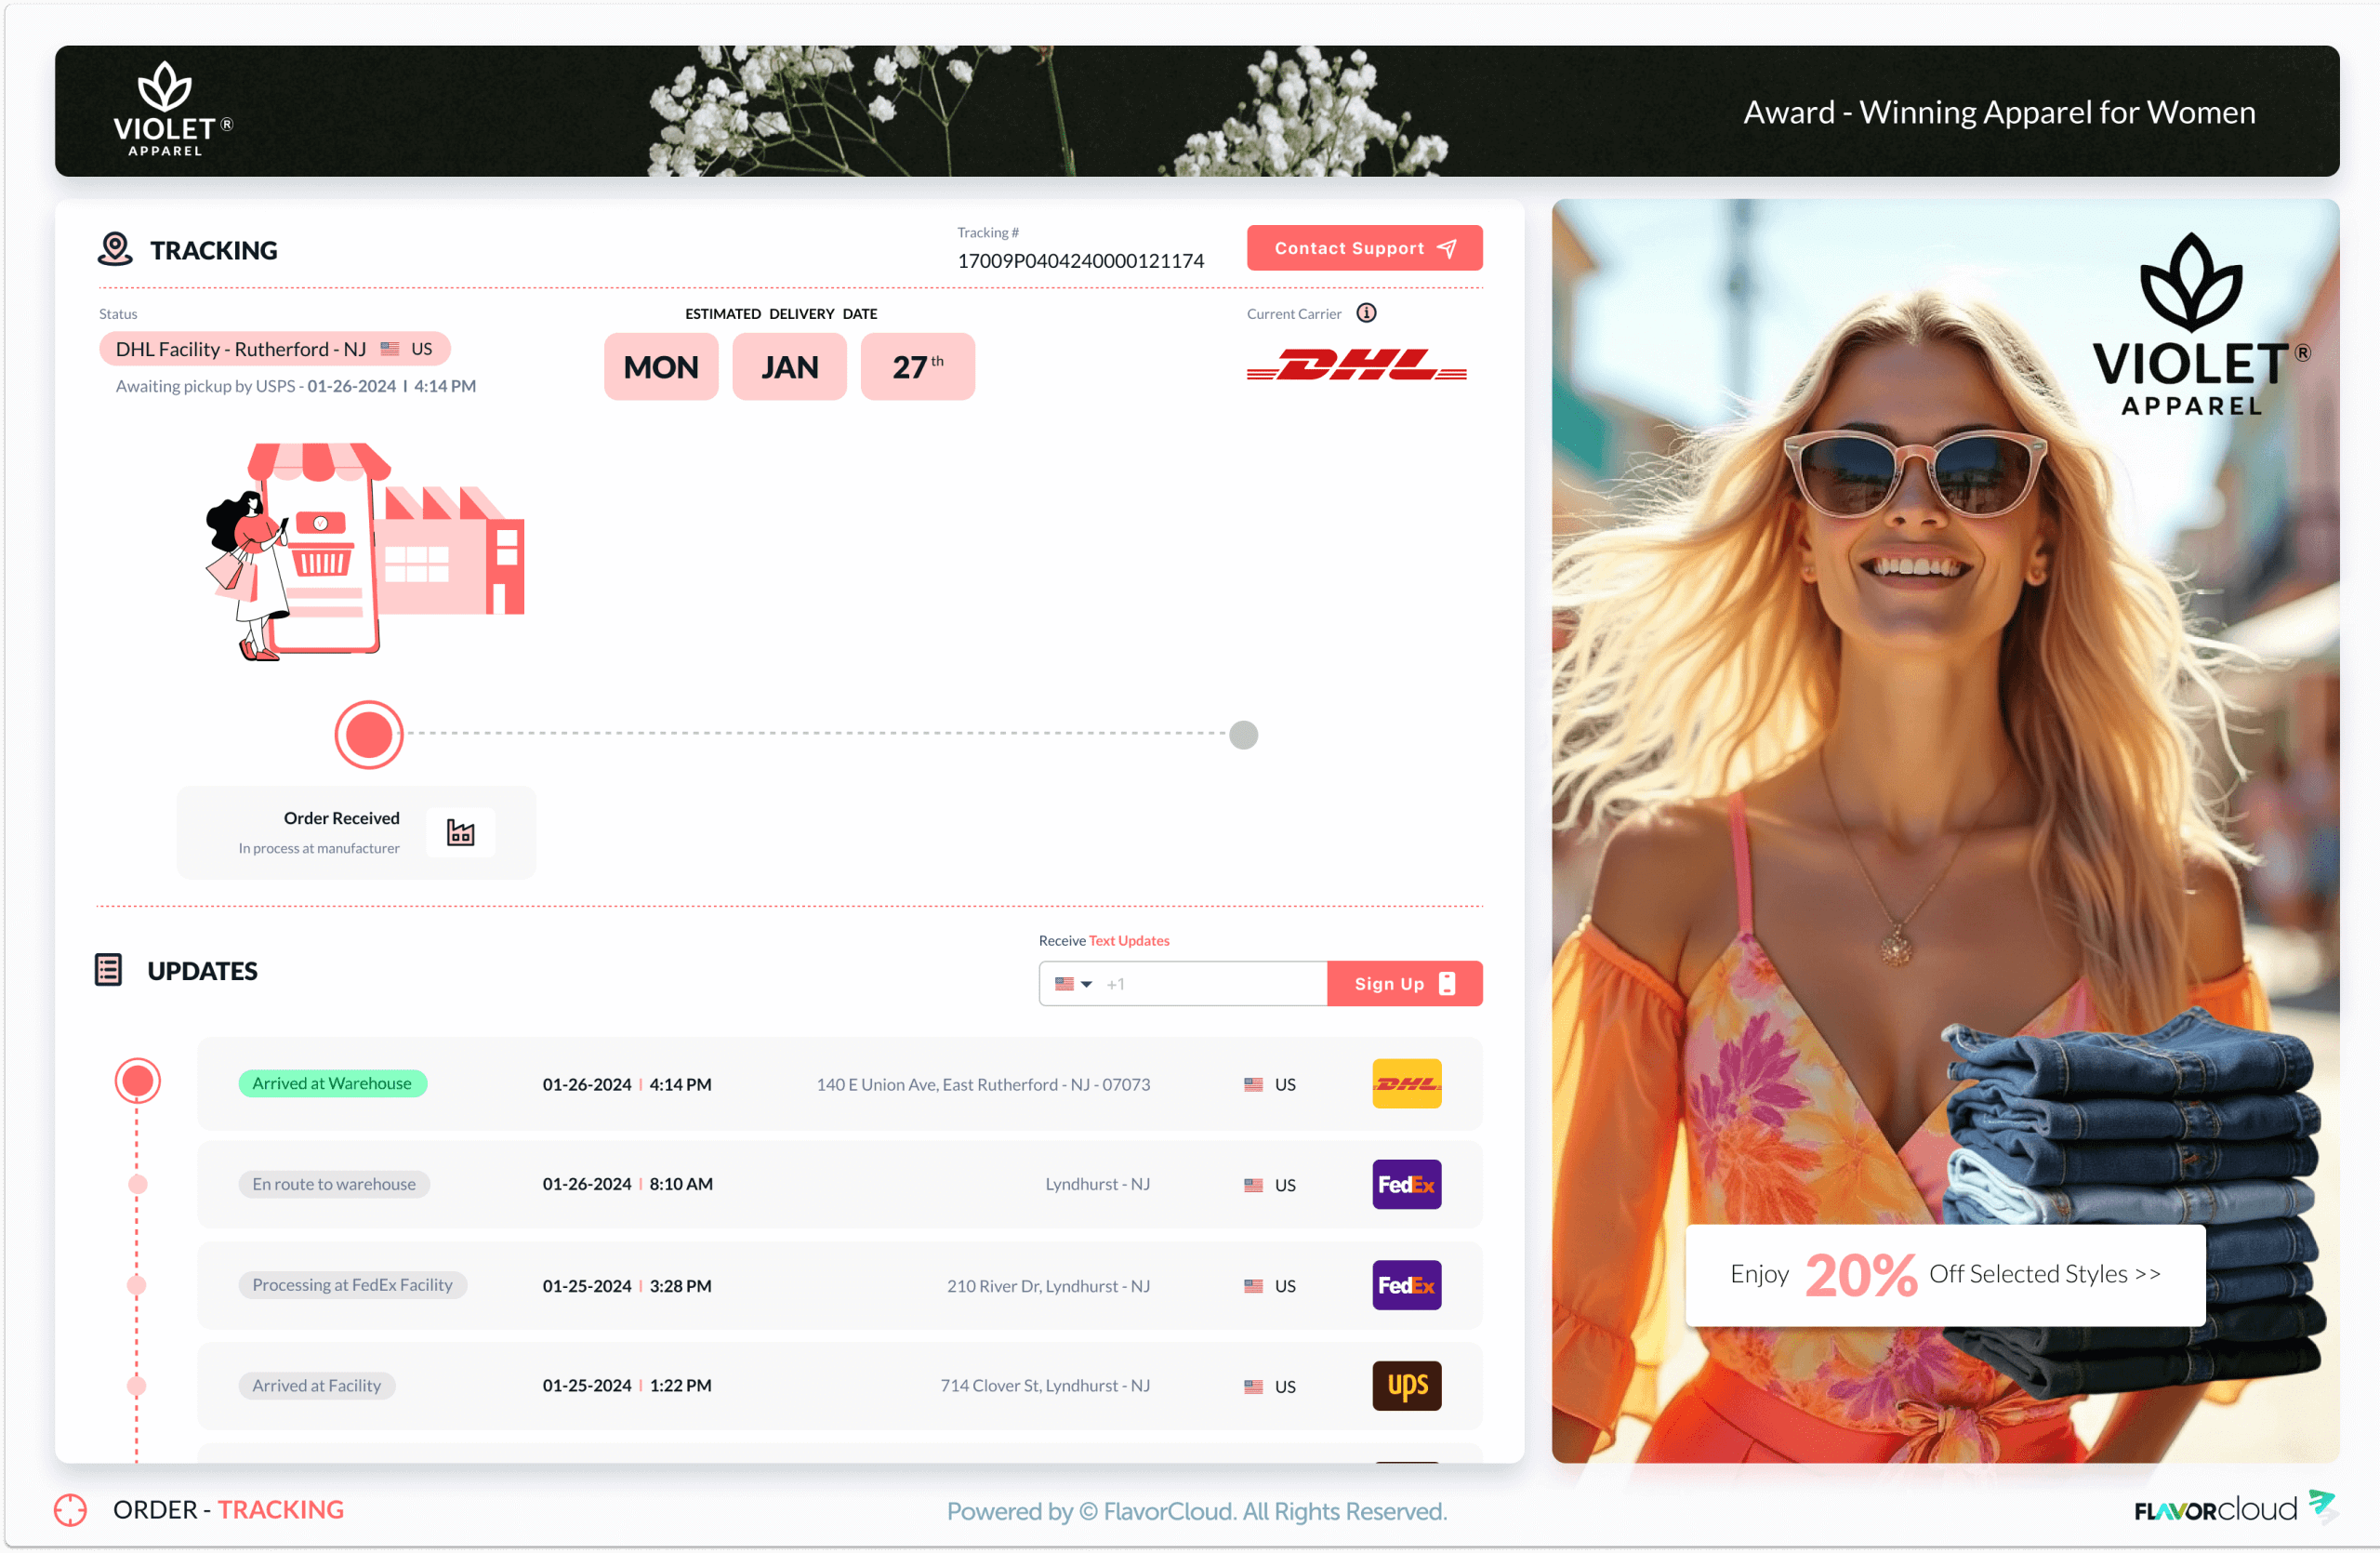Screen dimensions: 2380x1553
Task: Select the 'Processing at FedEx Facility' update entry
Action: [352, 1285]
